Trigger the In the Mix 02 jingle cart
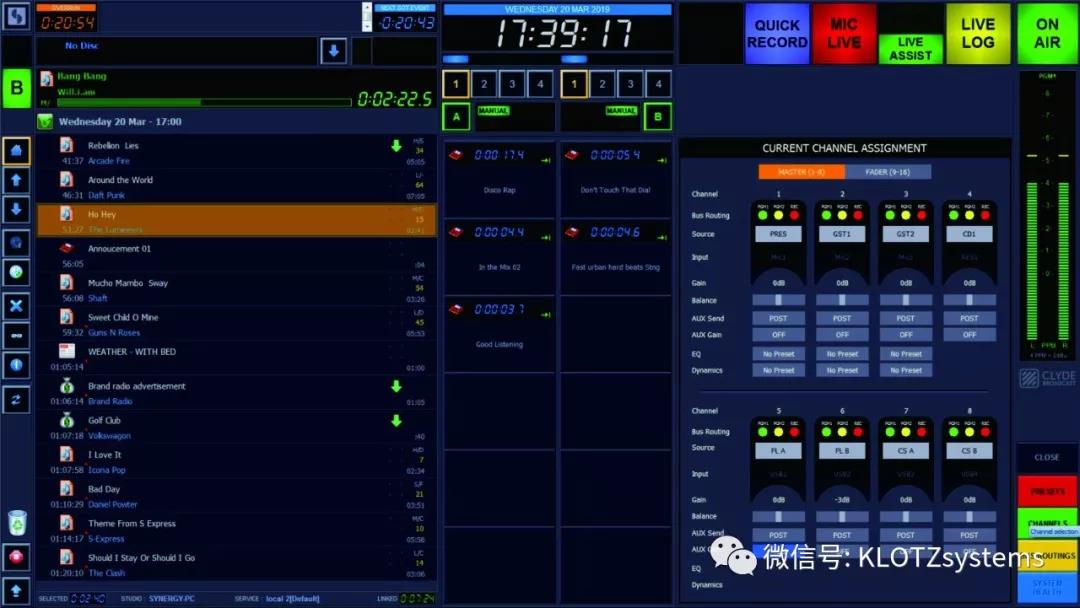 (x=499, y=257)
